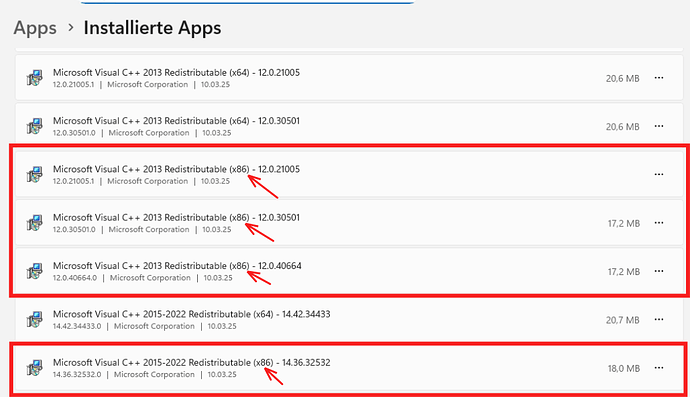Image resolution: width=690 pixels, height=397 pixels.
Task: Click version detail 14.36.32532.0
Action: [x=77, y=375]
